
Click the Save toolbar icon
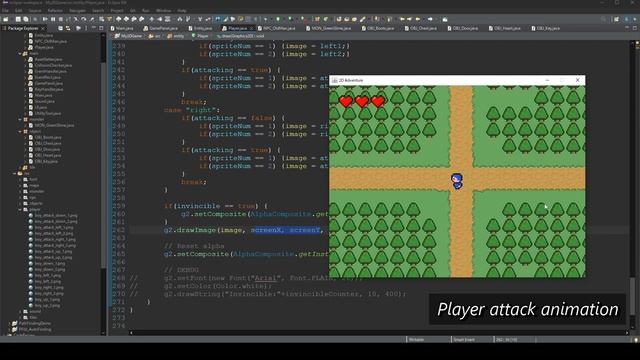click(18, 19)
